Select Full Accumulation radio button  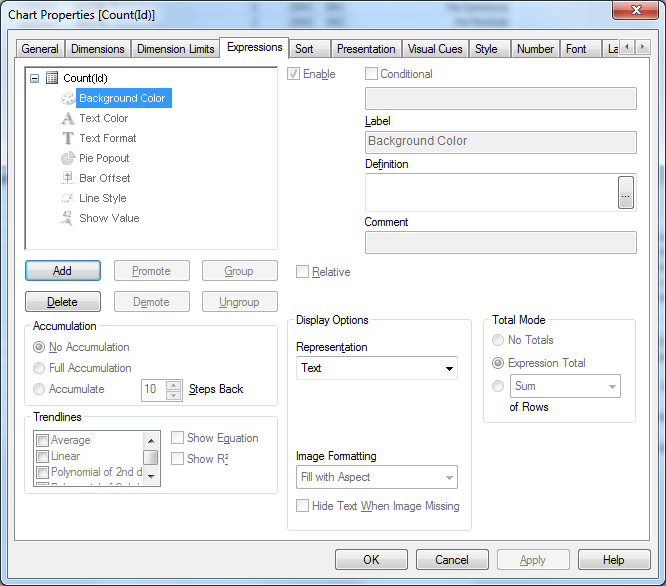(x=39, y=368)
